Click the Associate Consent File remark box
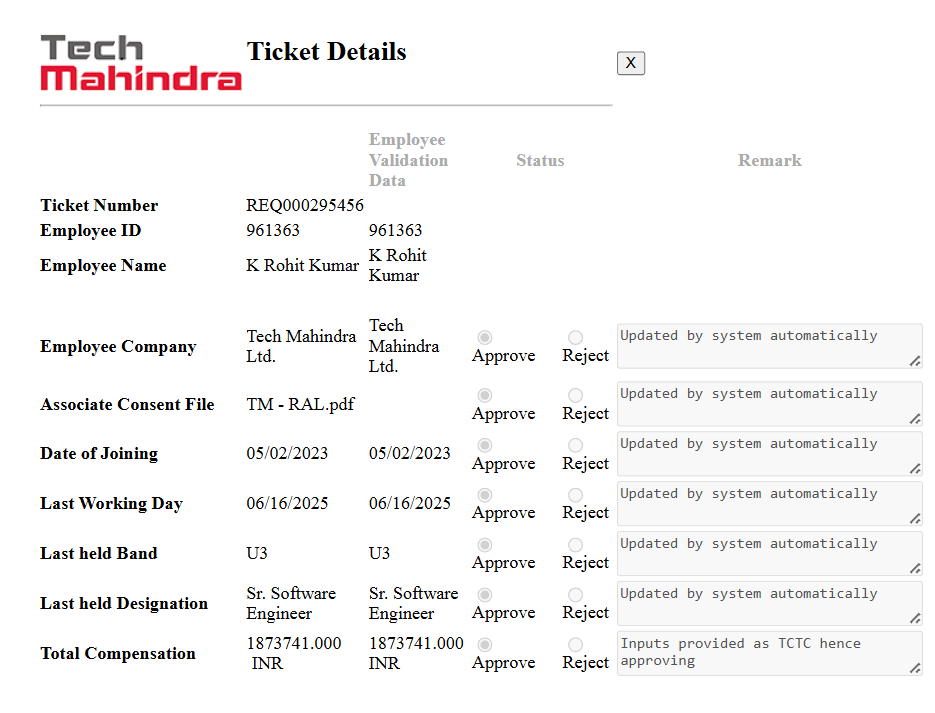Viewport: 935px width, 713px height. [x=770, y=404]
